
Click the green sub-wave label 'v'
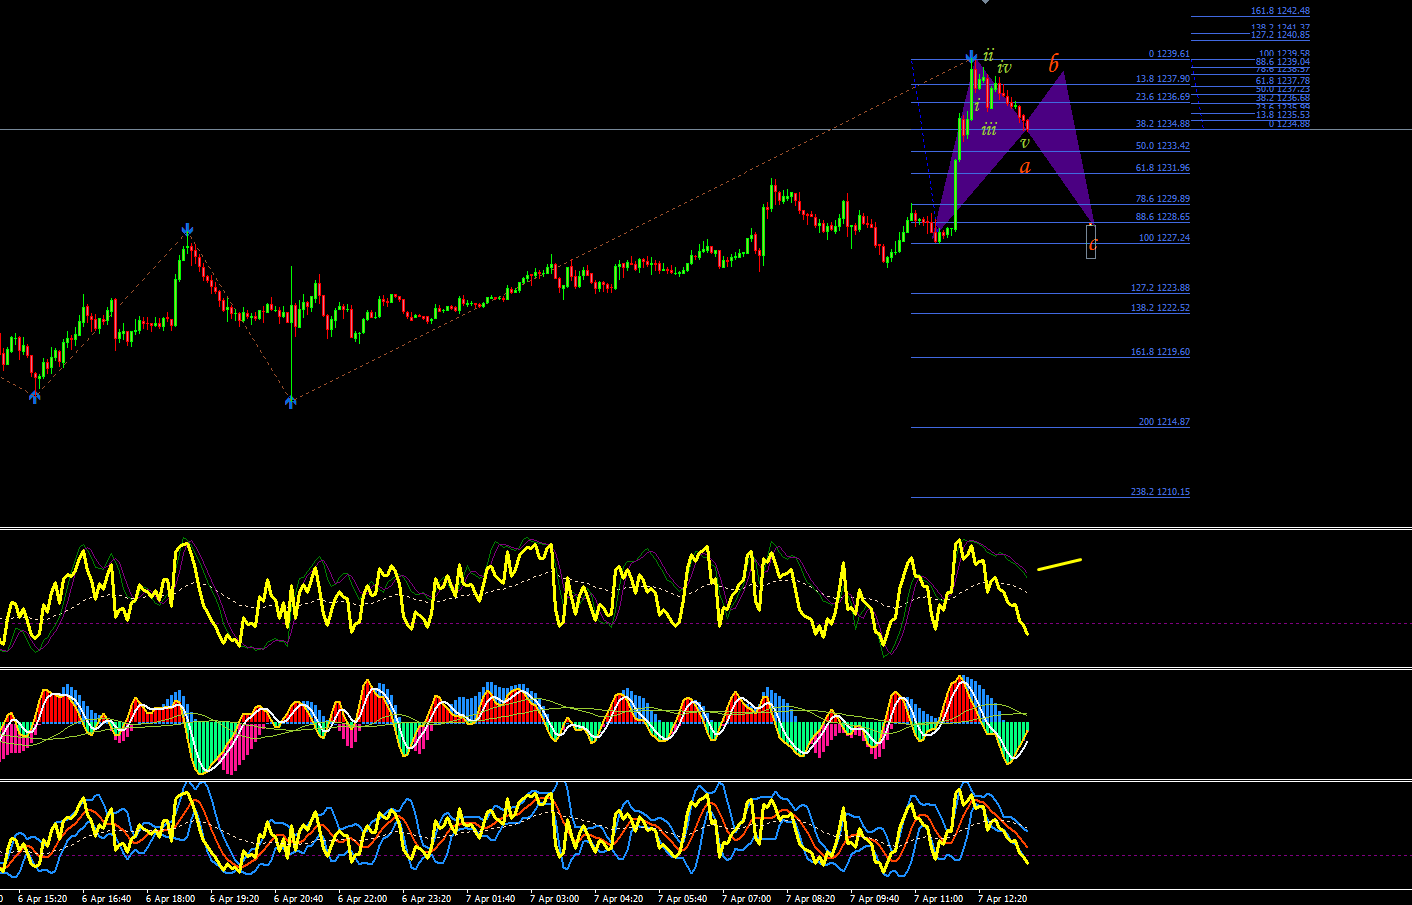pyautogui.click(x=1024, y=143)
